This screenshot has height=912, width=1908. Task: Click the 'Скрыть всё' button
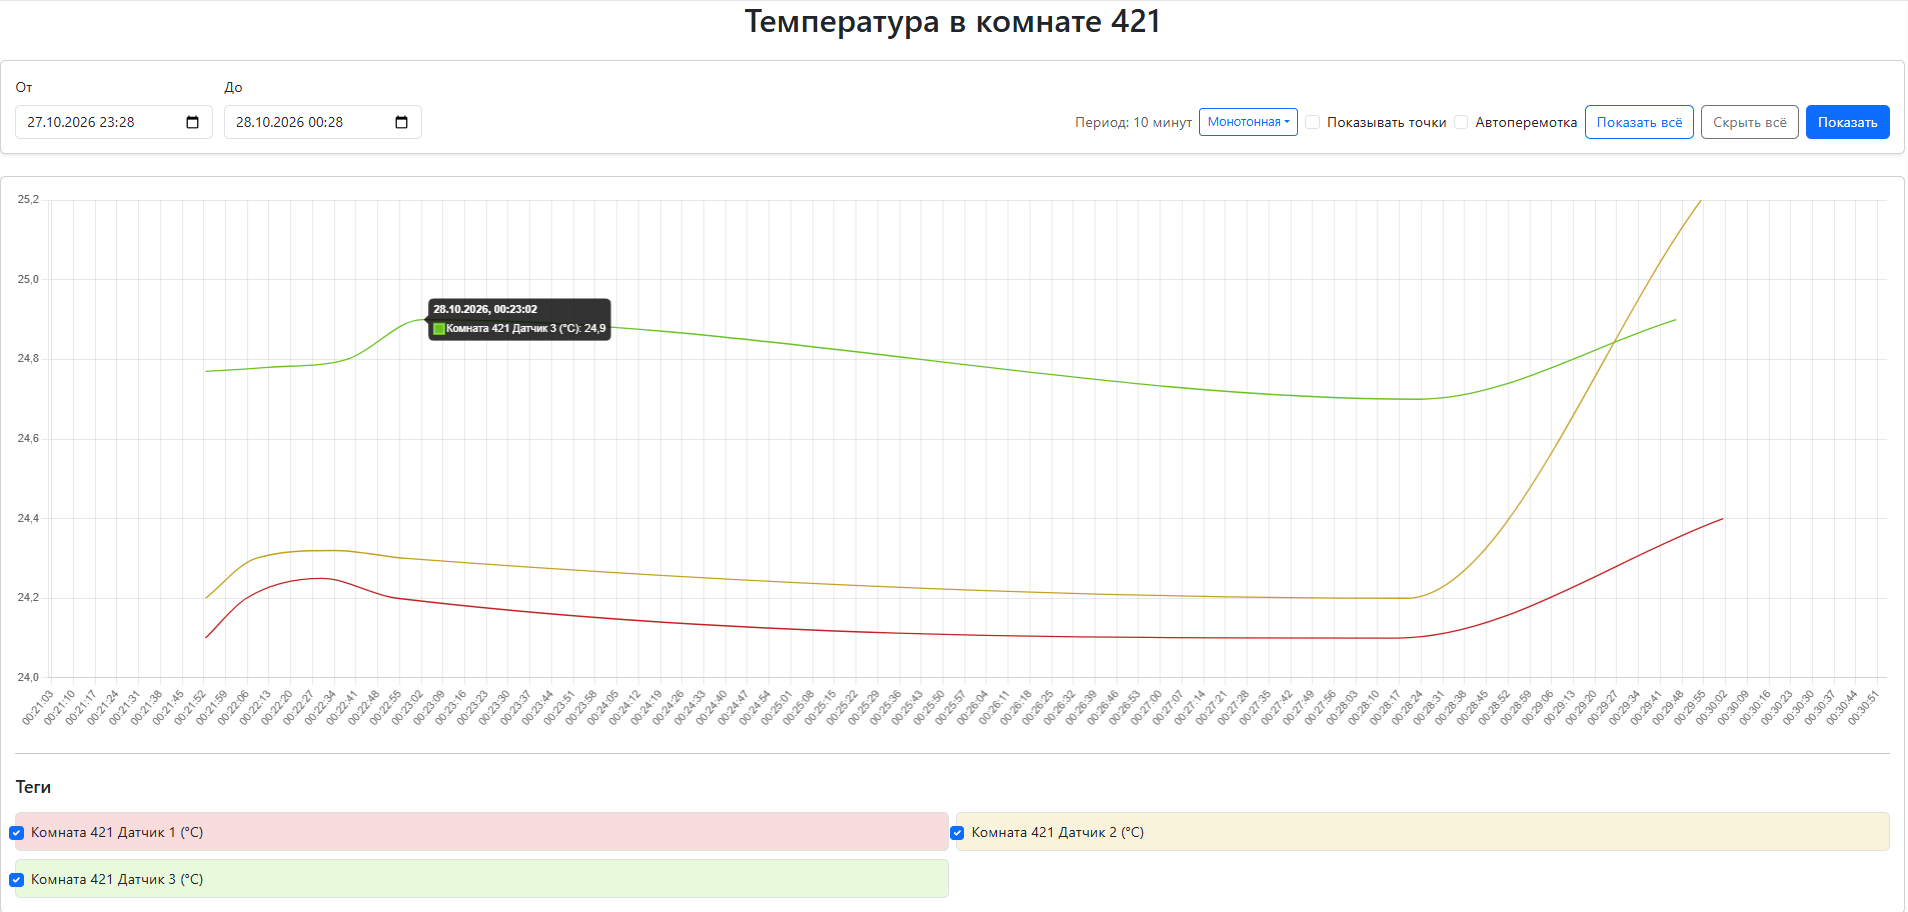tap(1750, 122)
